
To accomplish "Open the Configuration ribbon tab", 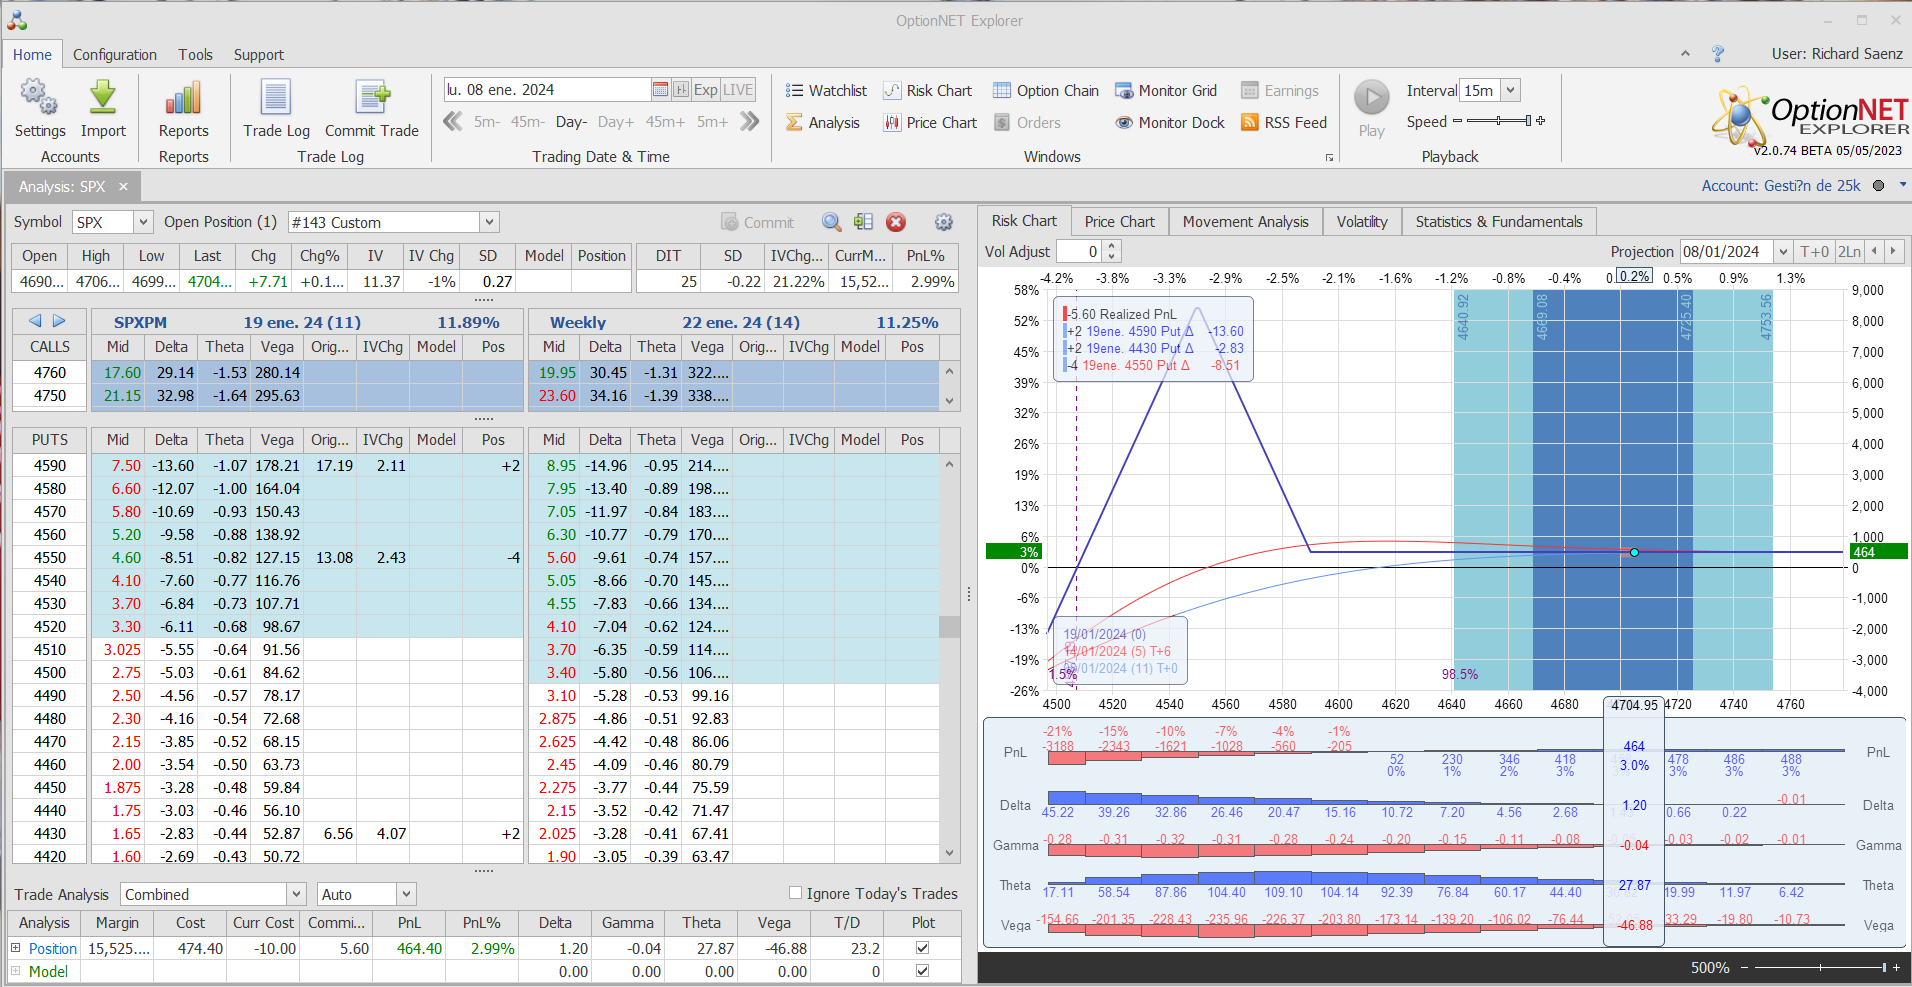I will tap(114, 55).
